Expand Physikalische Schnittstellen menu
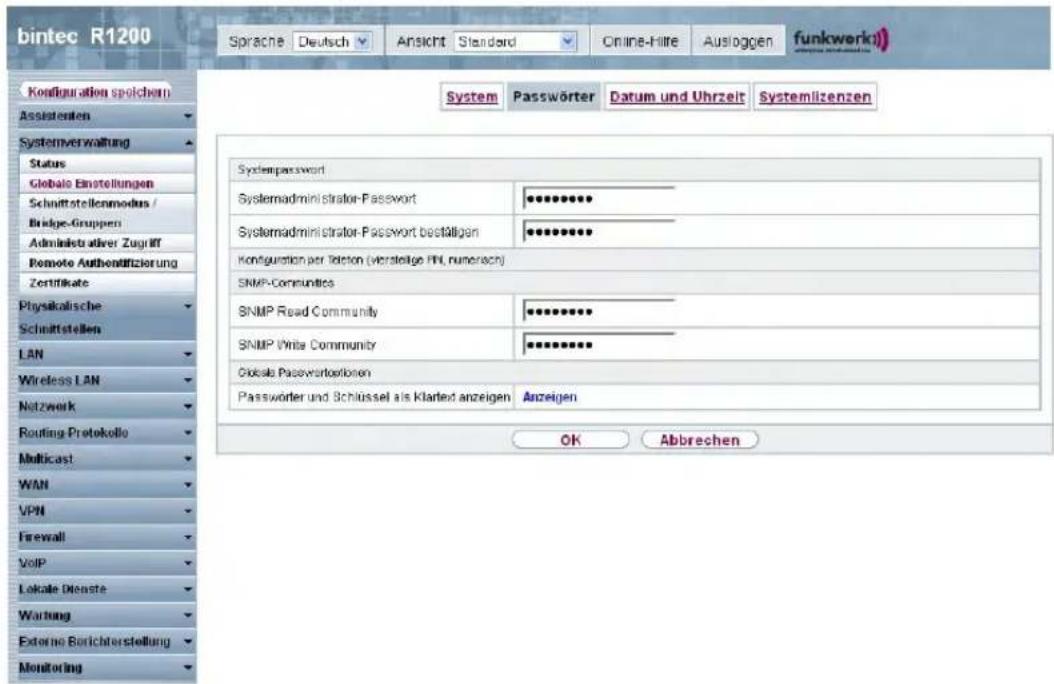 (104, 317)
